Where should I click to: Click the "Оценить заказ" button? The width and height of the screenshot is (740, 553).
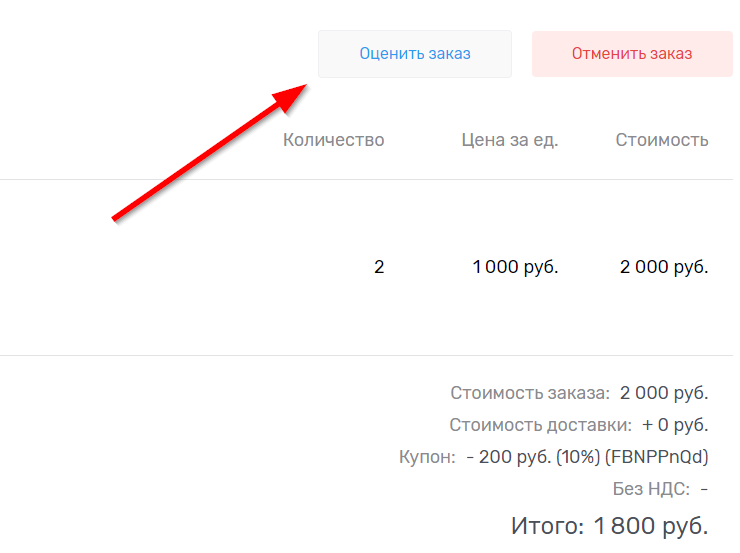click(415, 54)
